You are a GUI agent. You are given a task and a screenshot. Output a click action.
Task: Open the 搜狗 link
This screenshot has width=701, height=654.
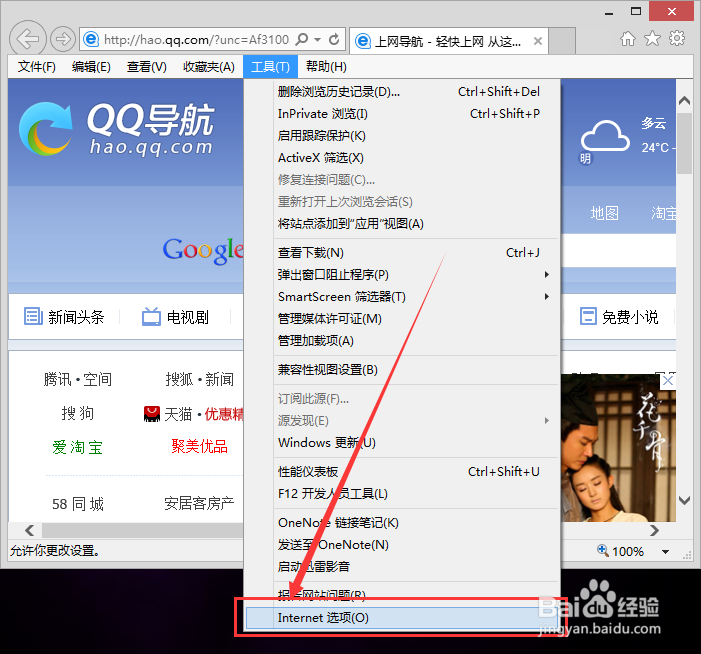78,413
